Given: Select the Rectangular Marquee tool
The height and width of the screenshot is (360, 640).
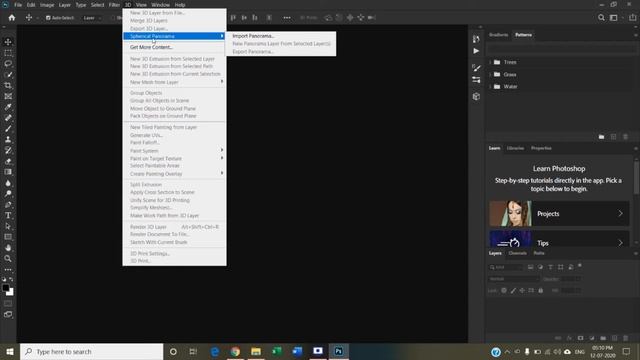Looking at the screenshot, I should [x=8, y=53].
